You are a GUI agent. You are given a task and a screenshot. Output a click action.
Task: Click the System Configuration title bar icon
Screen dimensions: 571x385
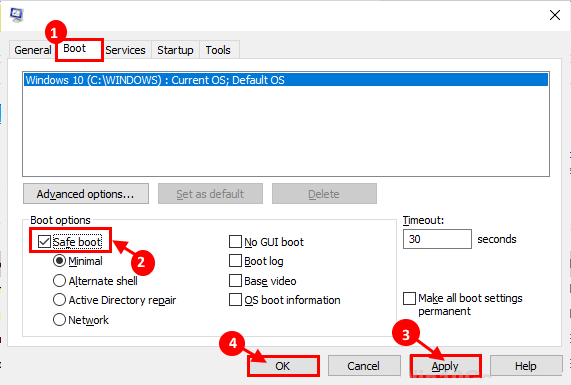tap(17, 15)
